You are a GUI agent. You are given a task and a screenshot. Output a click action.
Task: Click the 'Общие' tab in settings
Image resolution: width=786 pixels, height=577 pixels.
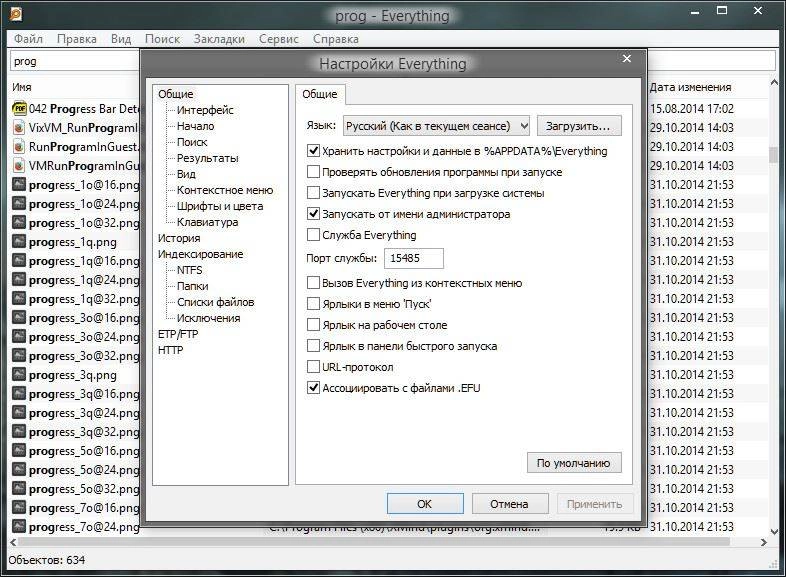tap(320, 94)
